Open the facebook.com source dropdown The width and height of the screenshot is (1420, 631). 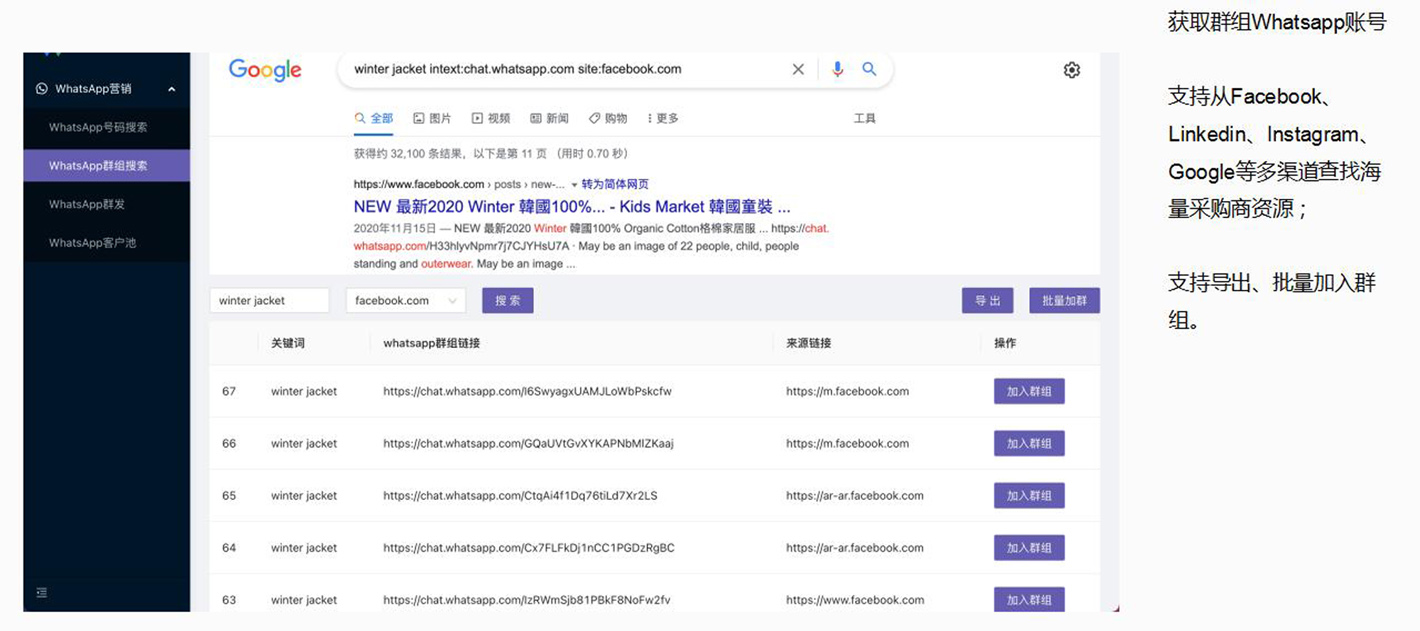pyautogui.click(x=406, y=300)
